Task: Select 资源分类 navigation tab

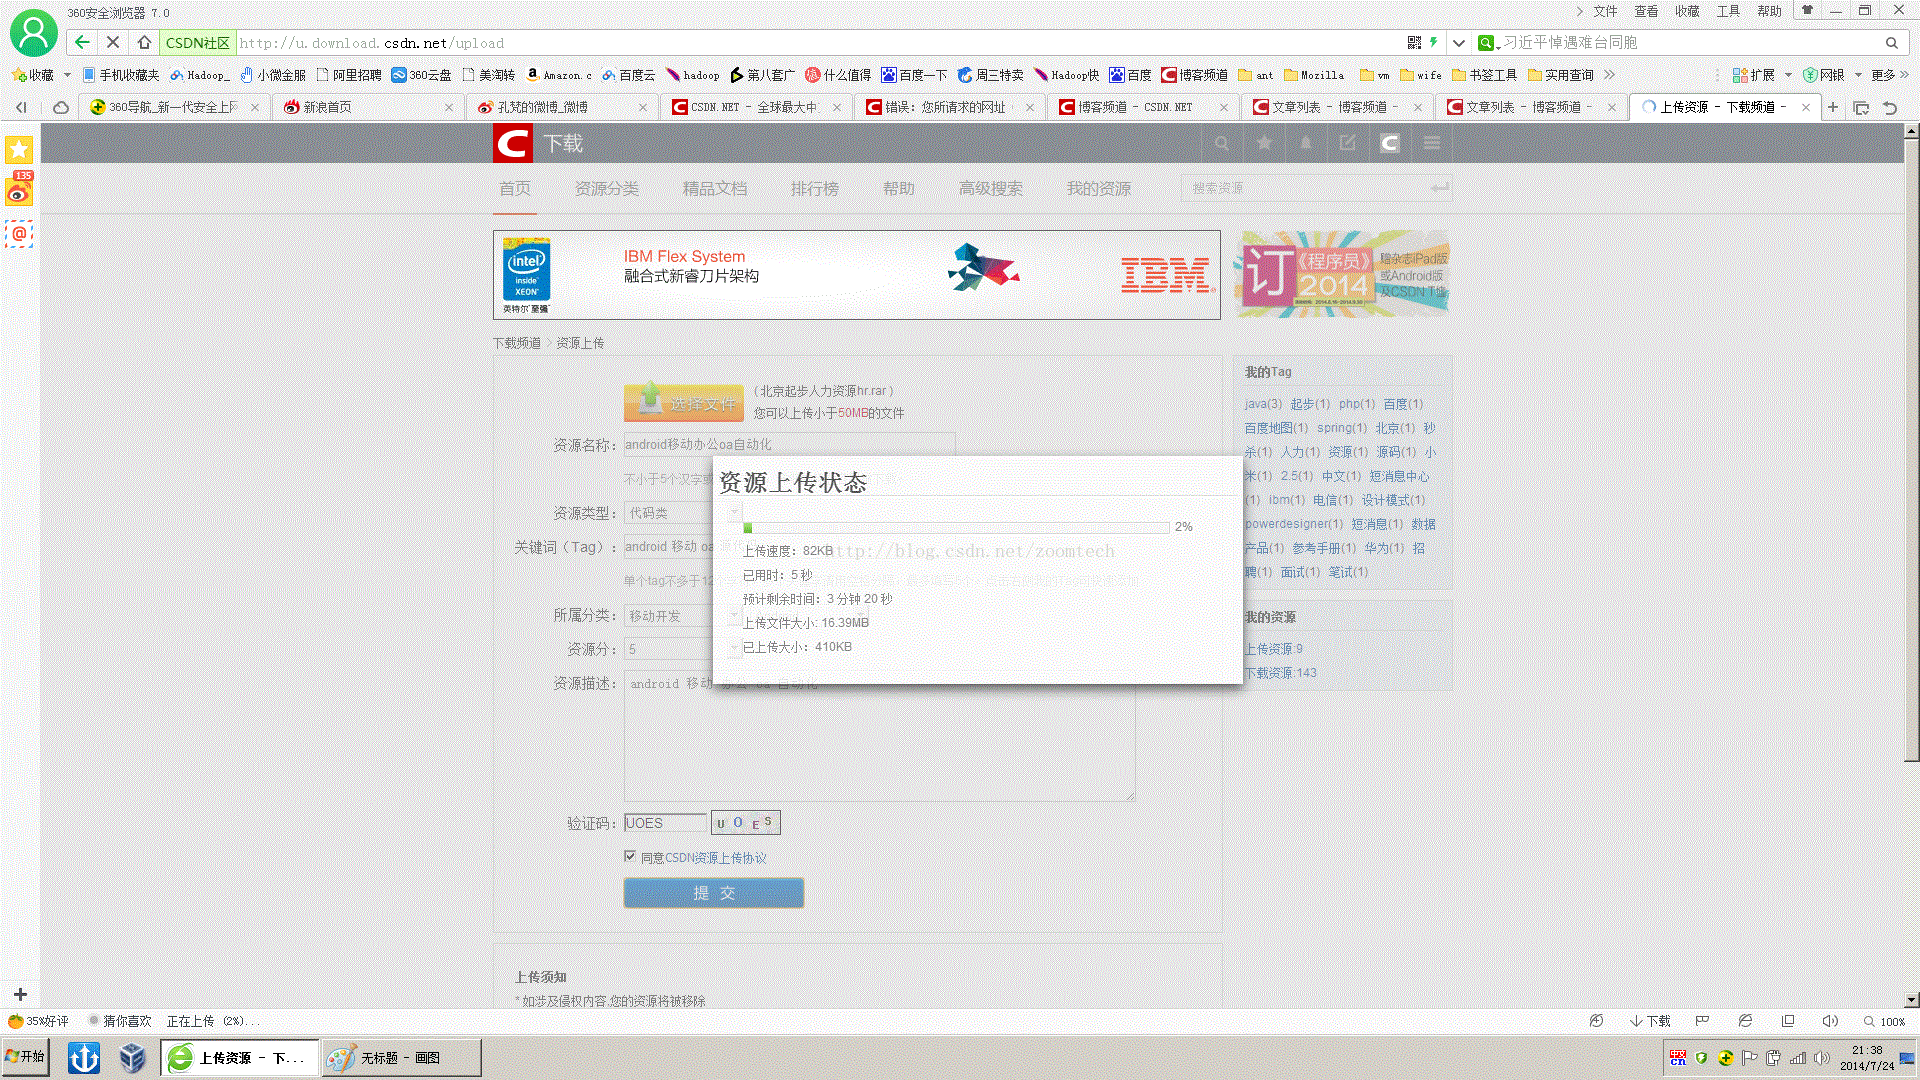Action: (x=607, y=188)
